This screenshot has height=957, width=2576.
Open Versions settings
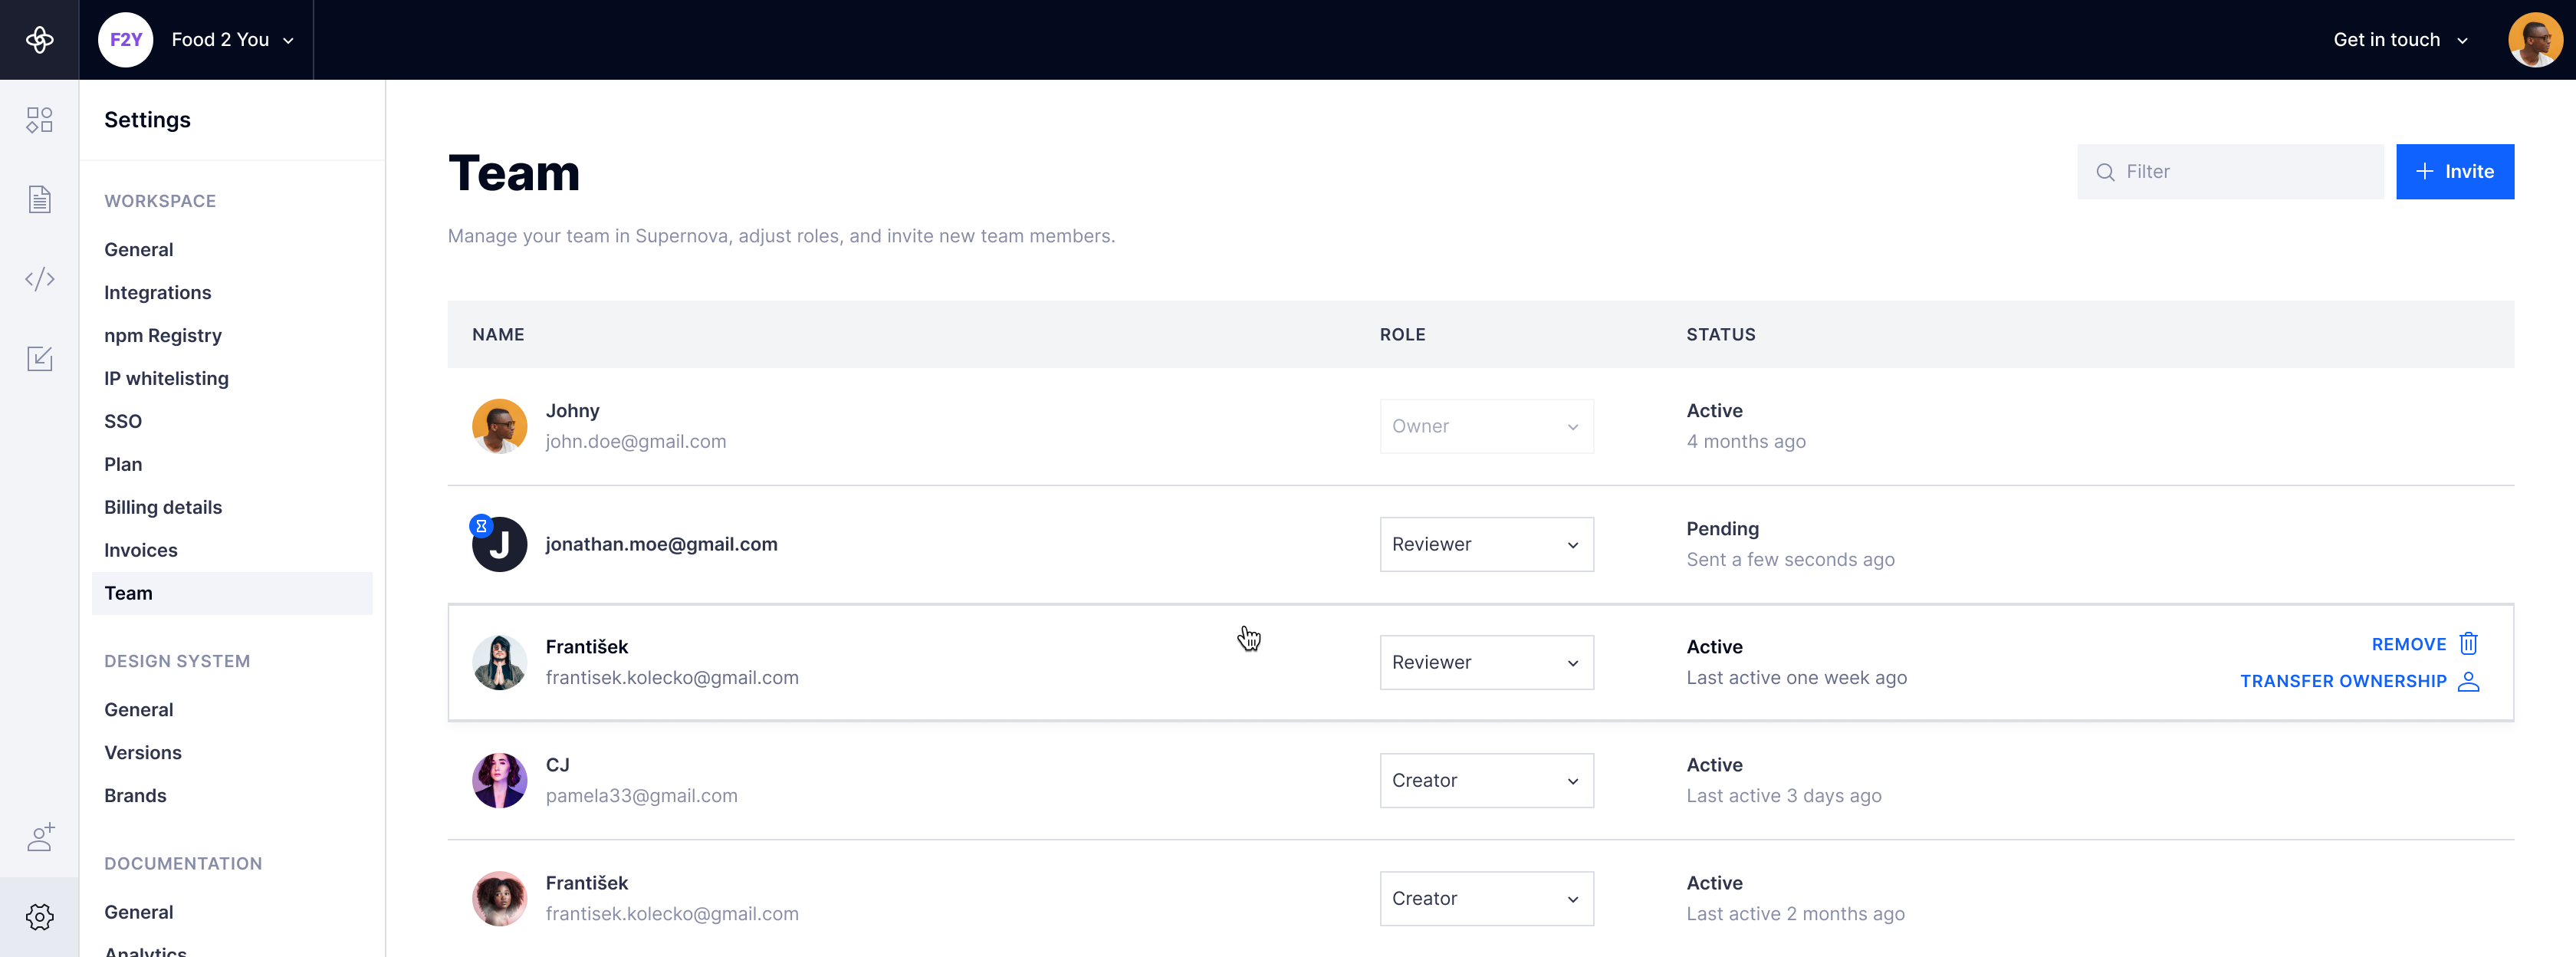tap(143, 753)
